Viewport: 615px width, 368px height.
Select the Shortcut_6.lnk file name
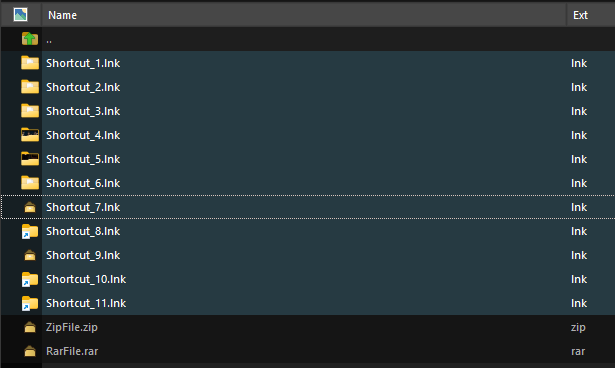click(83, 183)
